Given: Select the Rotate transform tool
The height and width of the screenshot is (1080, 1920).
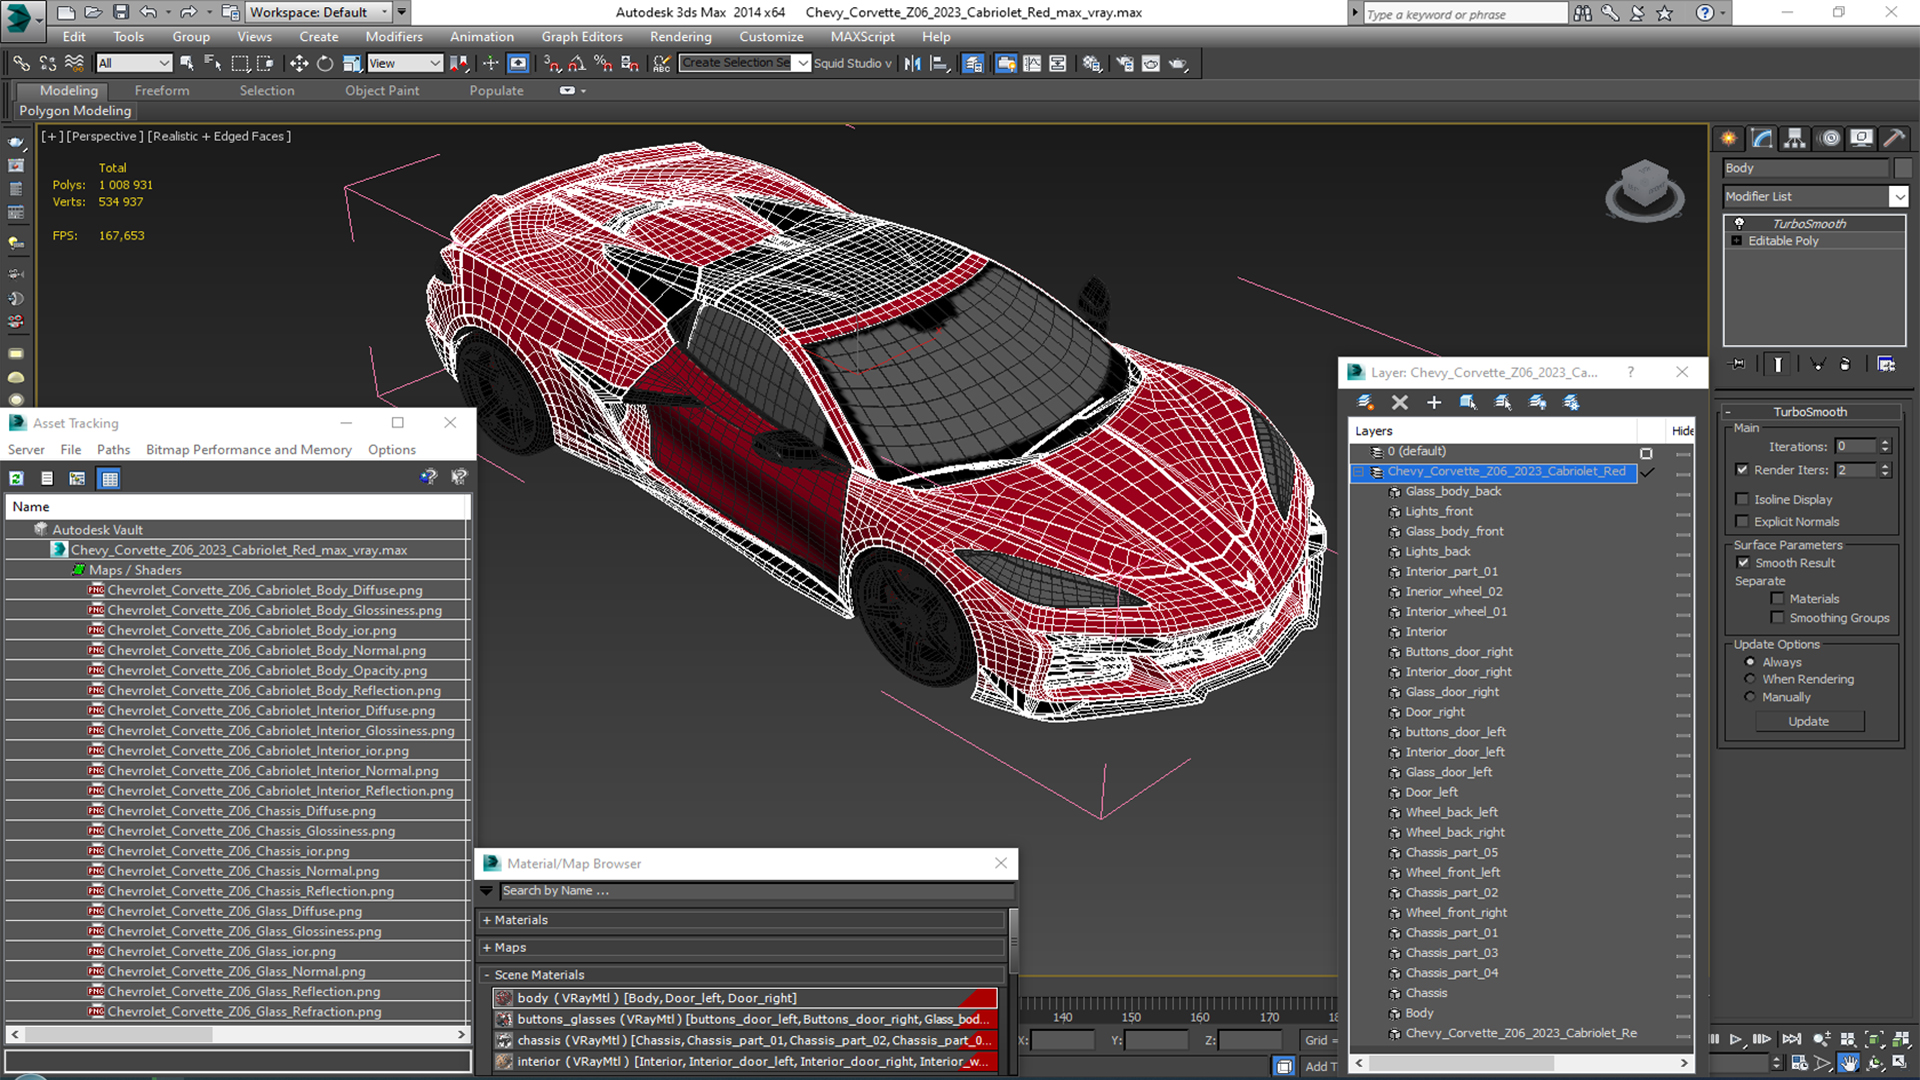Looking at the screenshot, I should [324, 63].
